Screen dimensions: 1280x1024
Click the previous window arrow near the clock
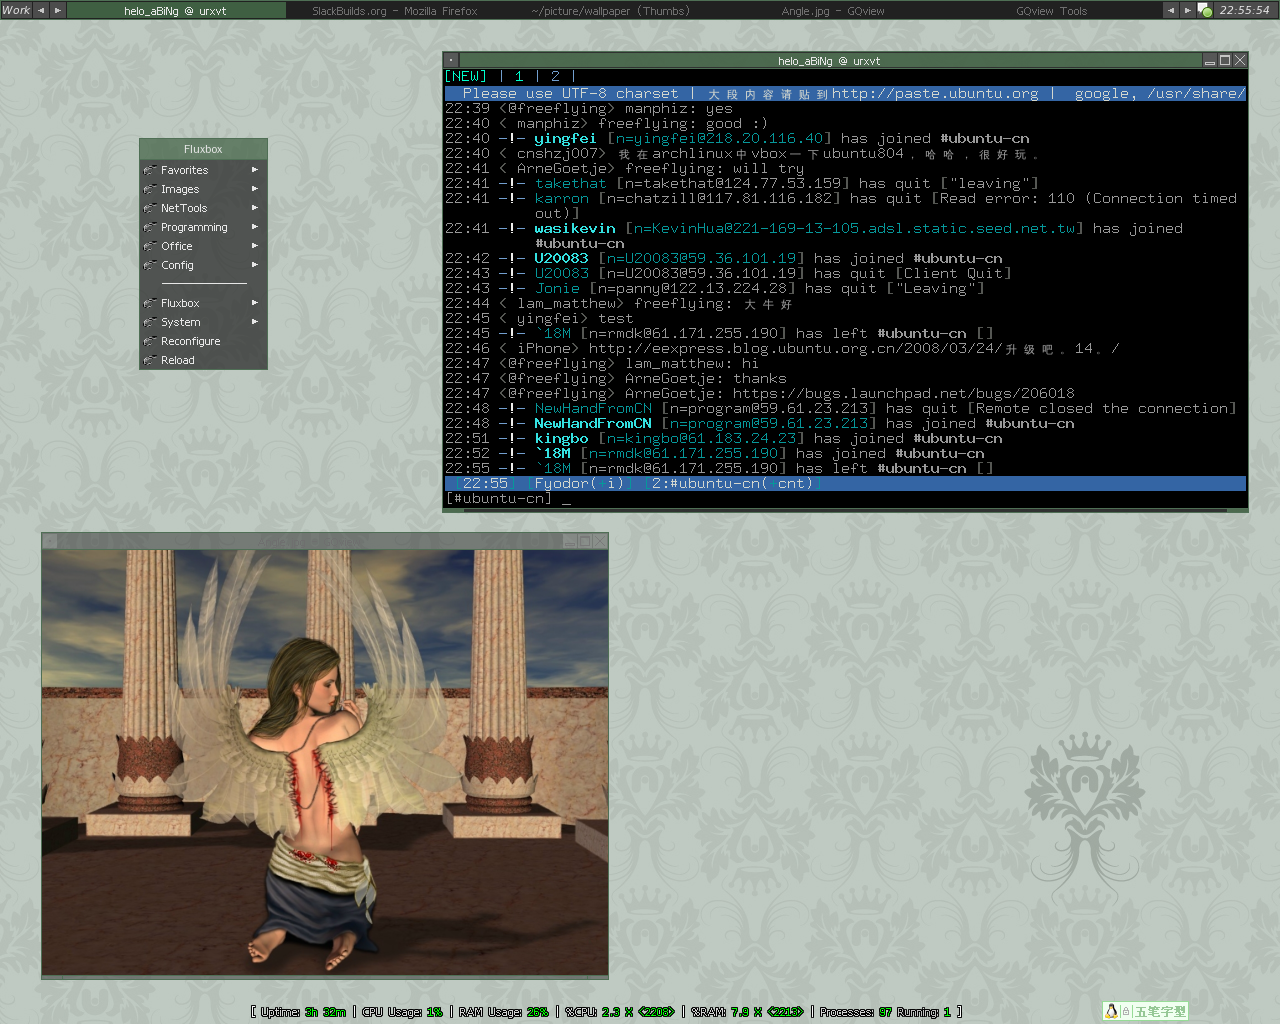tap(1171, 10)
